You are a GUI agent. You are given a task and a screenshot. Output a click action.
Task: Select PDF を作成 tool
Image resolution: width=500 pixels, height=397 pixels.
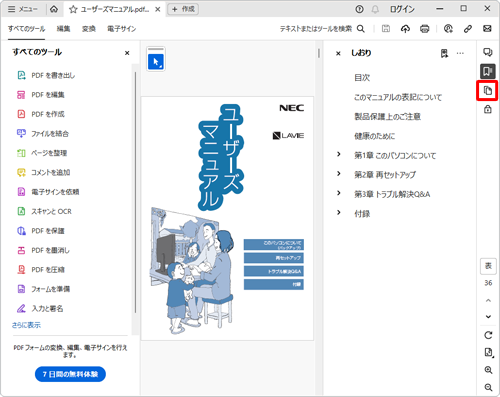pyautogui.click(x=41, y=114)
